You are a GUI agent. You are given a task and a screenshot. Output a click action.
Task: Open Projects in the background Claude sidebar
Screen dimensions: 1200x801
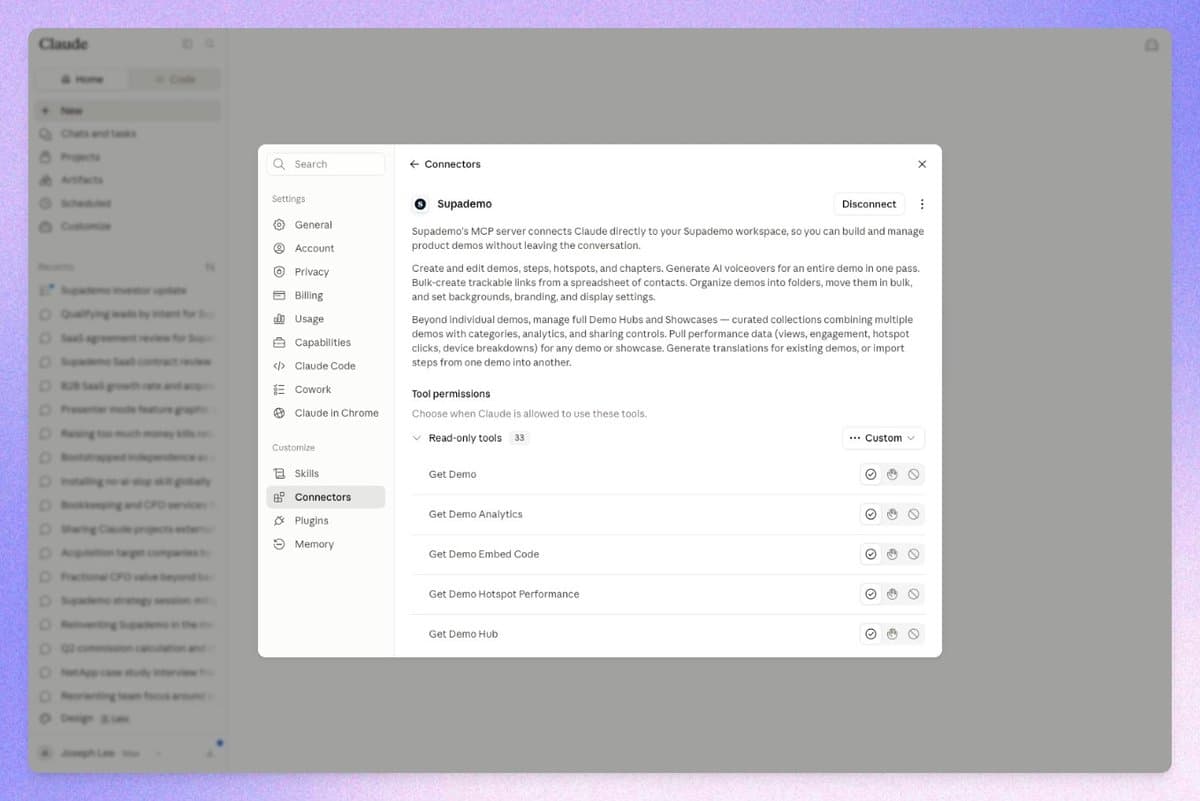click(x=128, y=157)
